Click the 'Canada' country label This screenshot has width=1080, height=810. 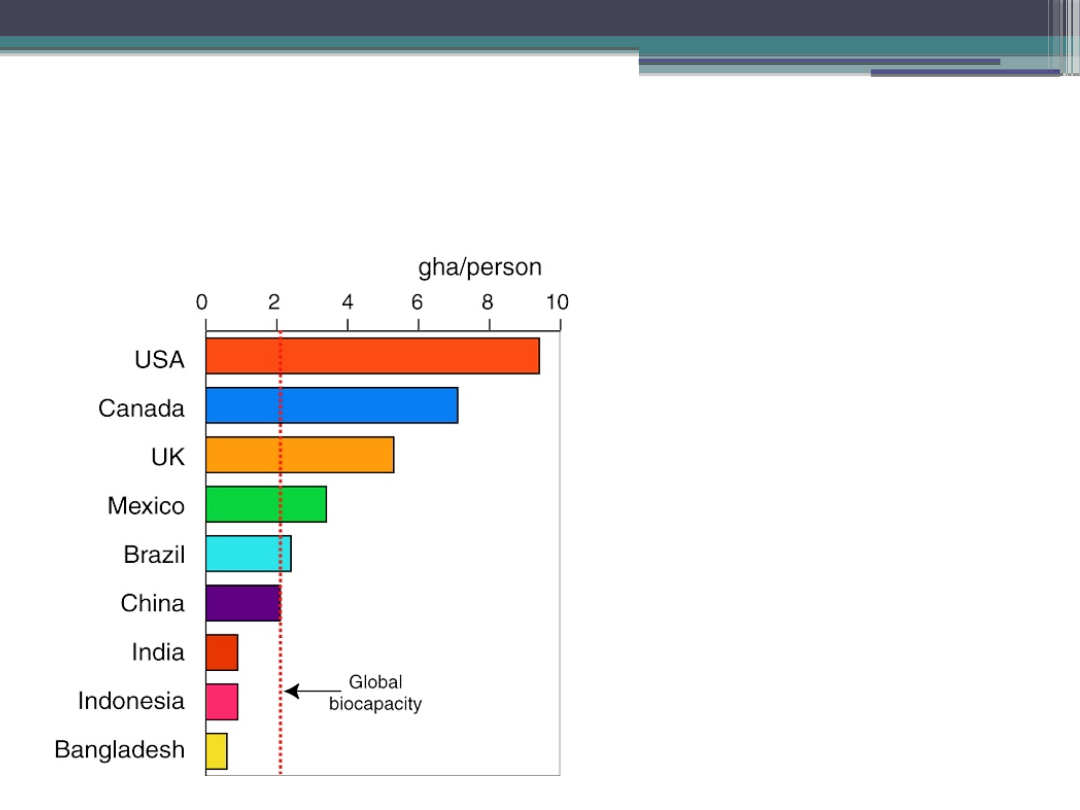click(x=141, y=408)
